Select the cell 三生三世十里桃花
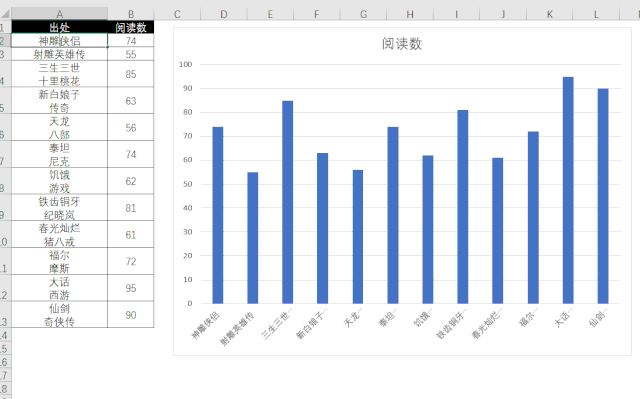This screenshot has height=399, width=640. tap(59, 74)
